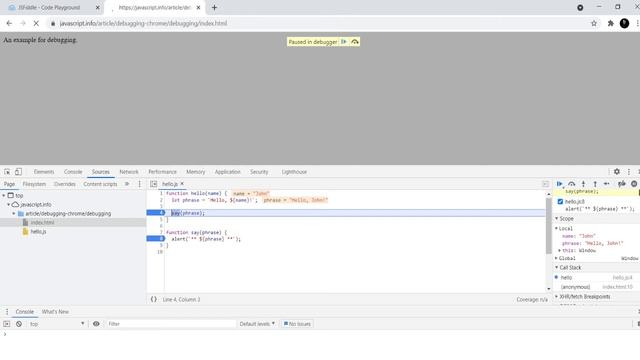This screenshot has width=640, height=360.
Task: Open console drawer three-dot menu
Action: pos(7,311)
